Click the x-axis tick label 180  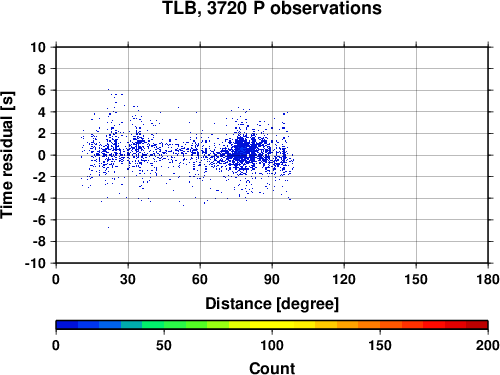(488, 279)
